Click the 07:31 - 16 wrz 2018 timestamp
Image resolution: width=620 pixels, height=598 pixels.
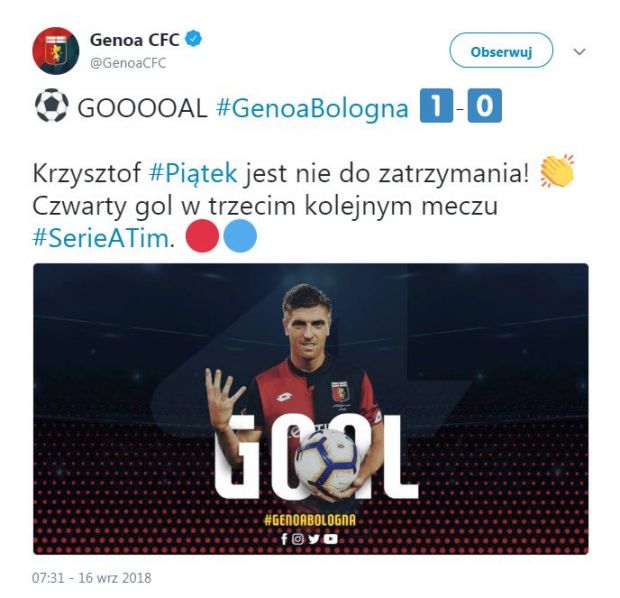pyautogui.click(x=92, y=578)
